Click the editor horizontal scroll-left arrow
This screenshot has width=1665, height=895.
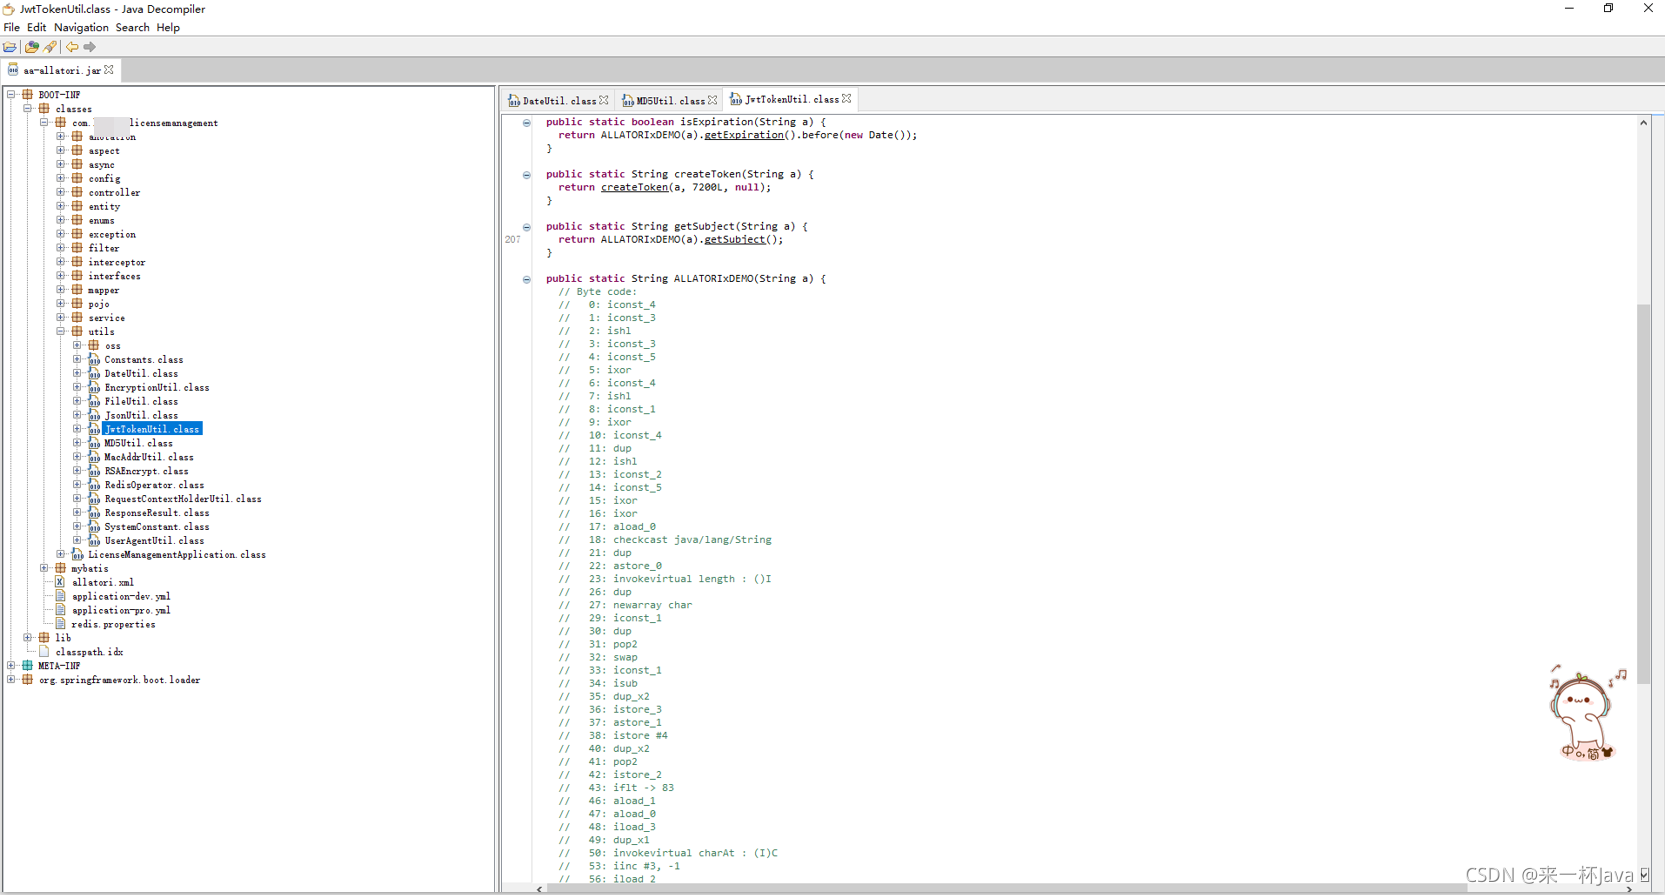point(540,888)
